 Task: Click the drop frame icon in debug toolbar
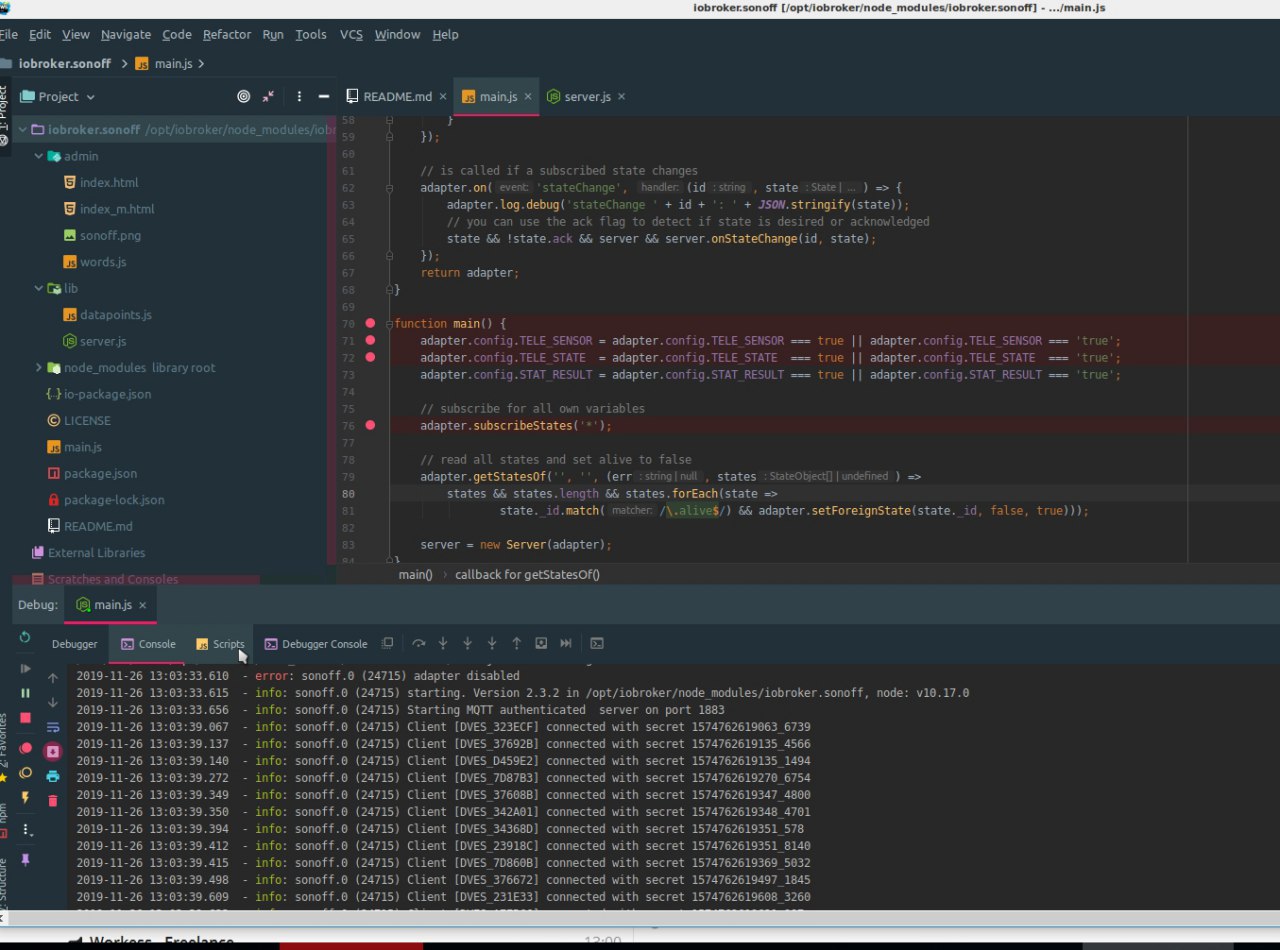click(541, 643)
